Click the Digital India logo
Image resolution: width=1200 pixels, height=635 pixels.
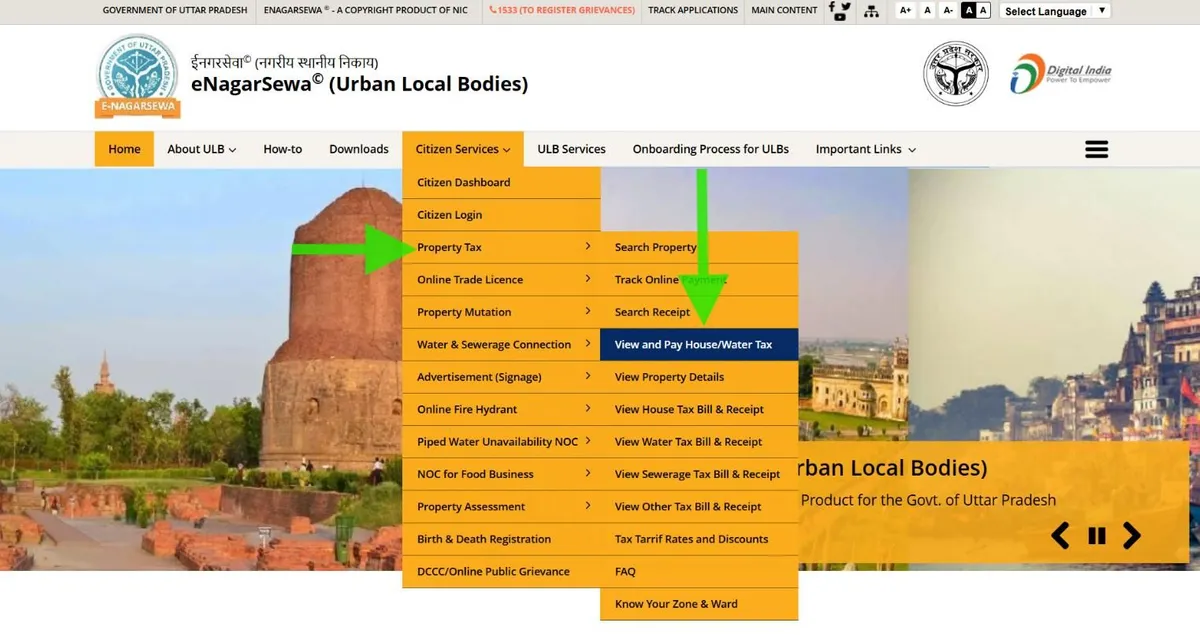point(1060,74)
